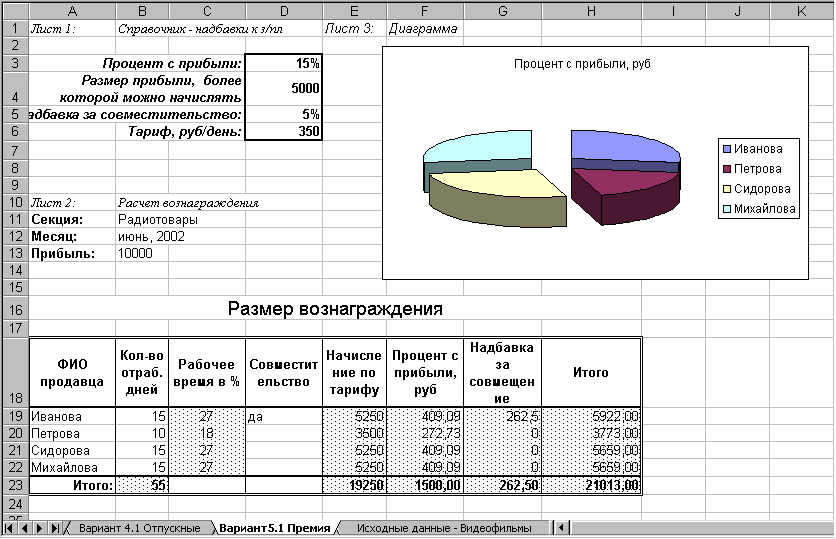The image size is (836, 539).
Task: Go to first sheet navigation arrow
Action: 9,528
